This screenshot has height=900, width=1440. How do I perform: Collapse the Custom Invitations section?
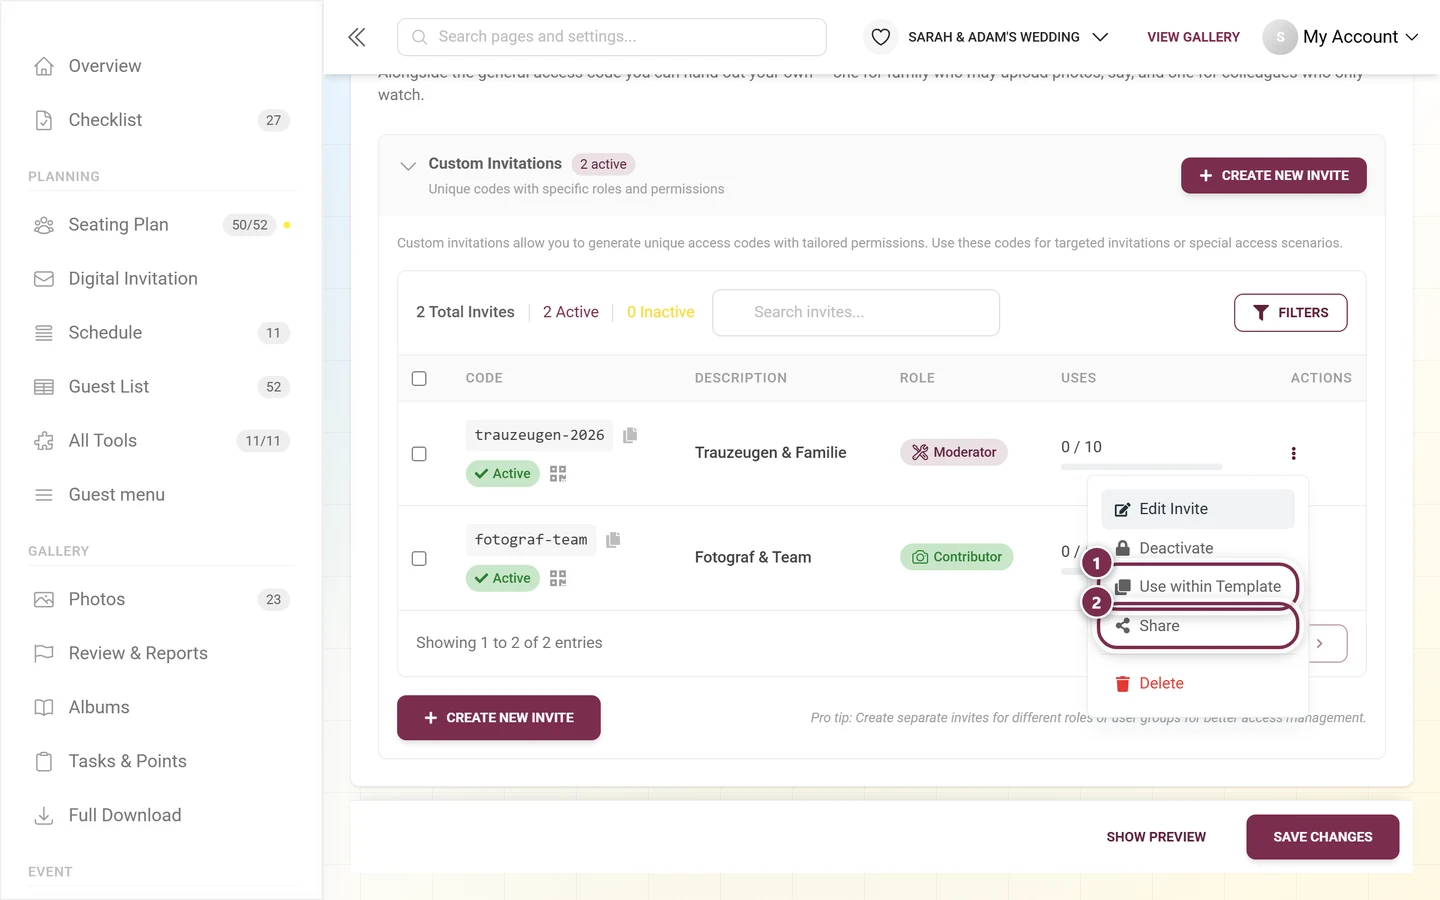[408, 166]
